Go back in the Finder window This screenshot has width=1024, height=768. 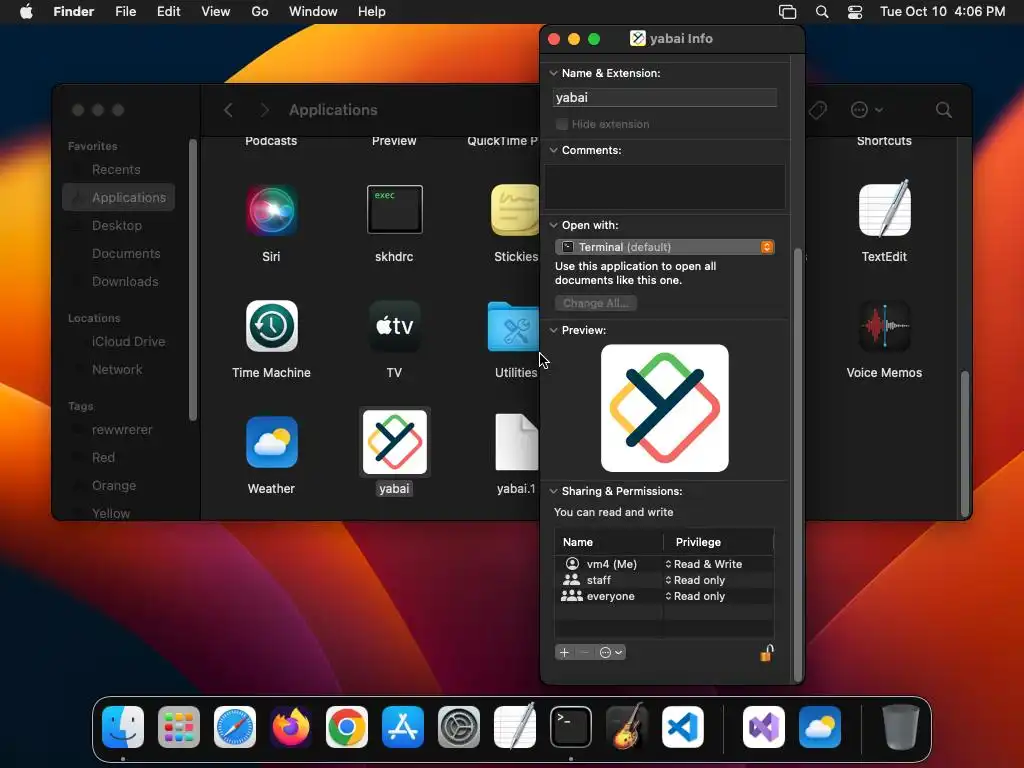(x=229, y=110)
